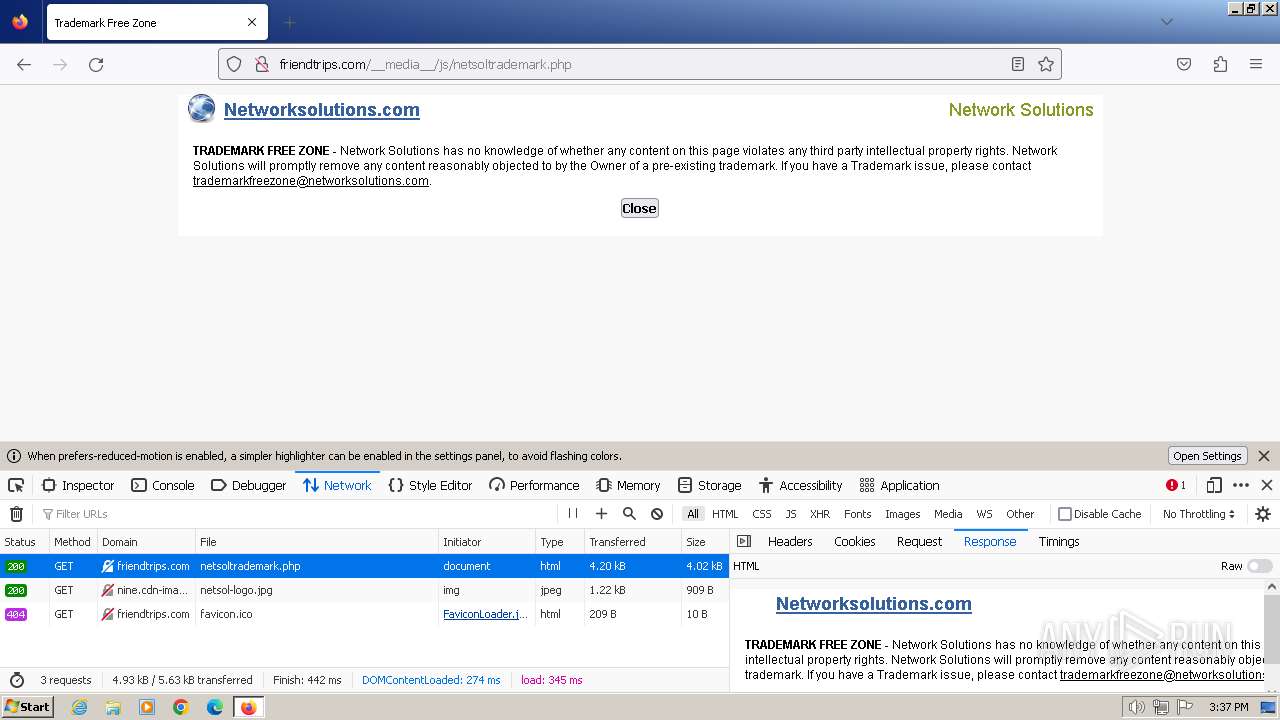Viewport: 1280px width, 720px height.
Task: Open the Memory tab
Action: point(628,485)
